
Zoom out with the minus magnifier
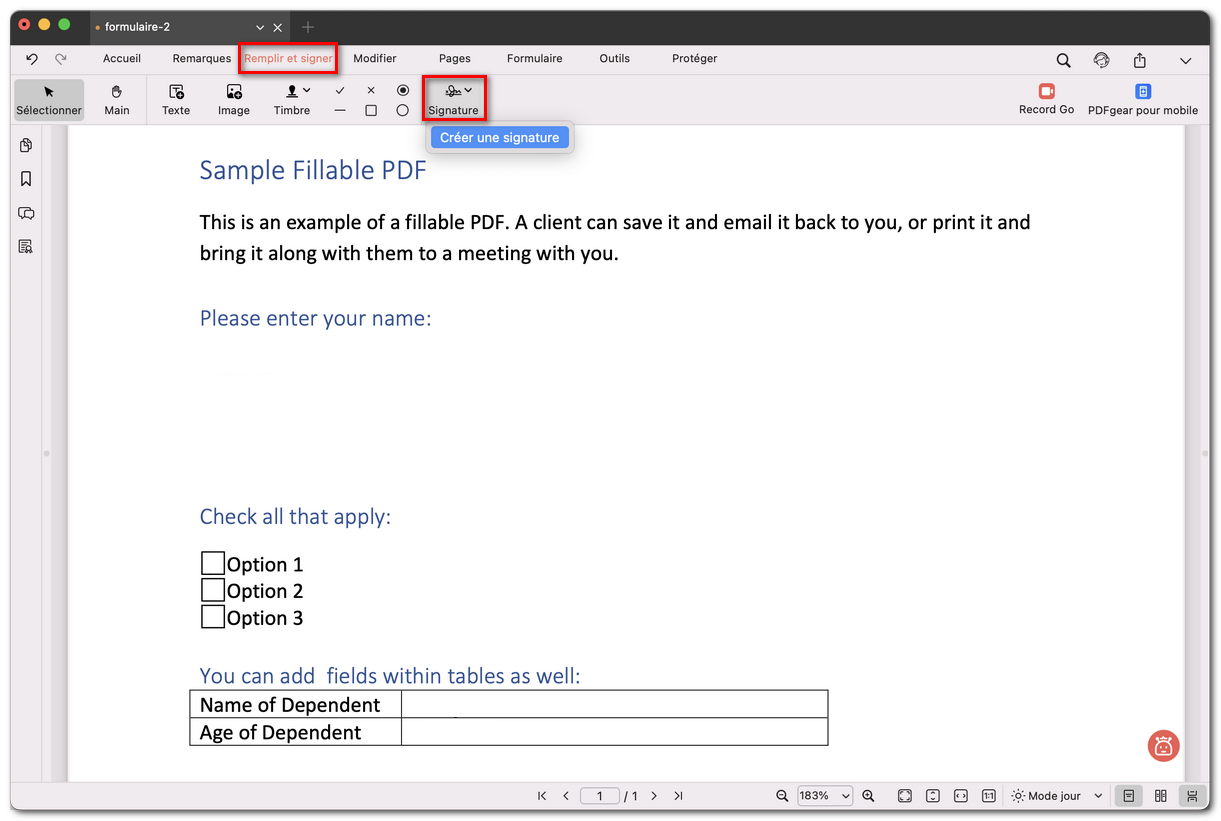pyautogui.click(x=782, y=796)
